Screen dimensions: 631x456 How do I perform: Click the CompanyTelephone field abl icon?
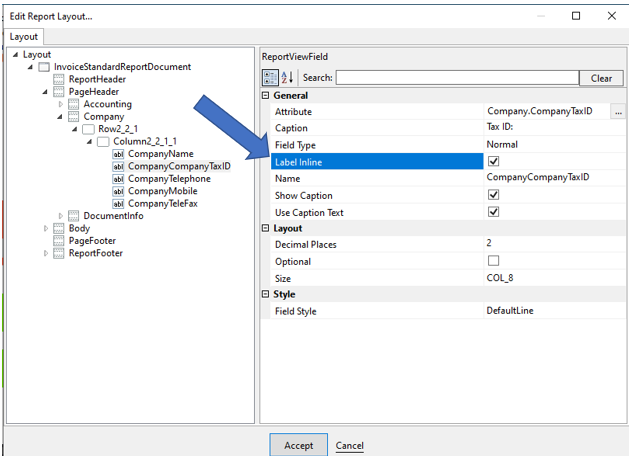(x=118, y=179)
